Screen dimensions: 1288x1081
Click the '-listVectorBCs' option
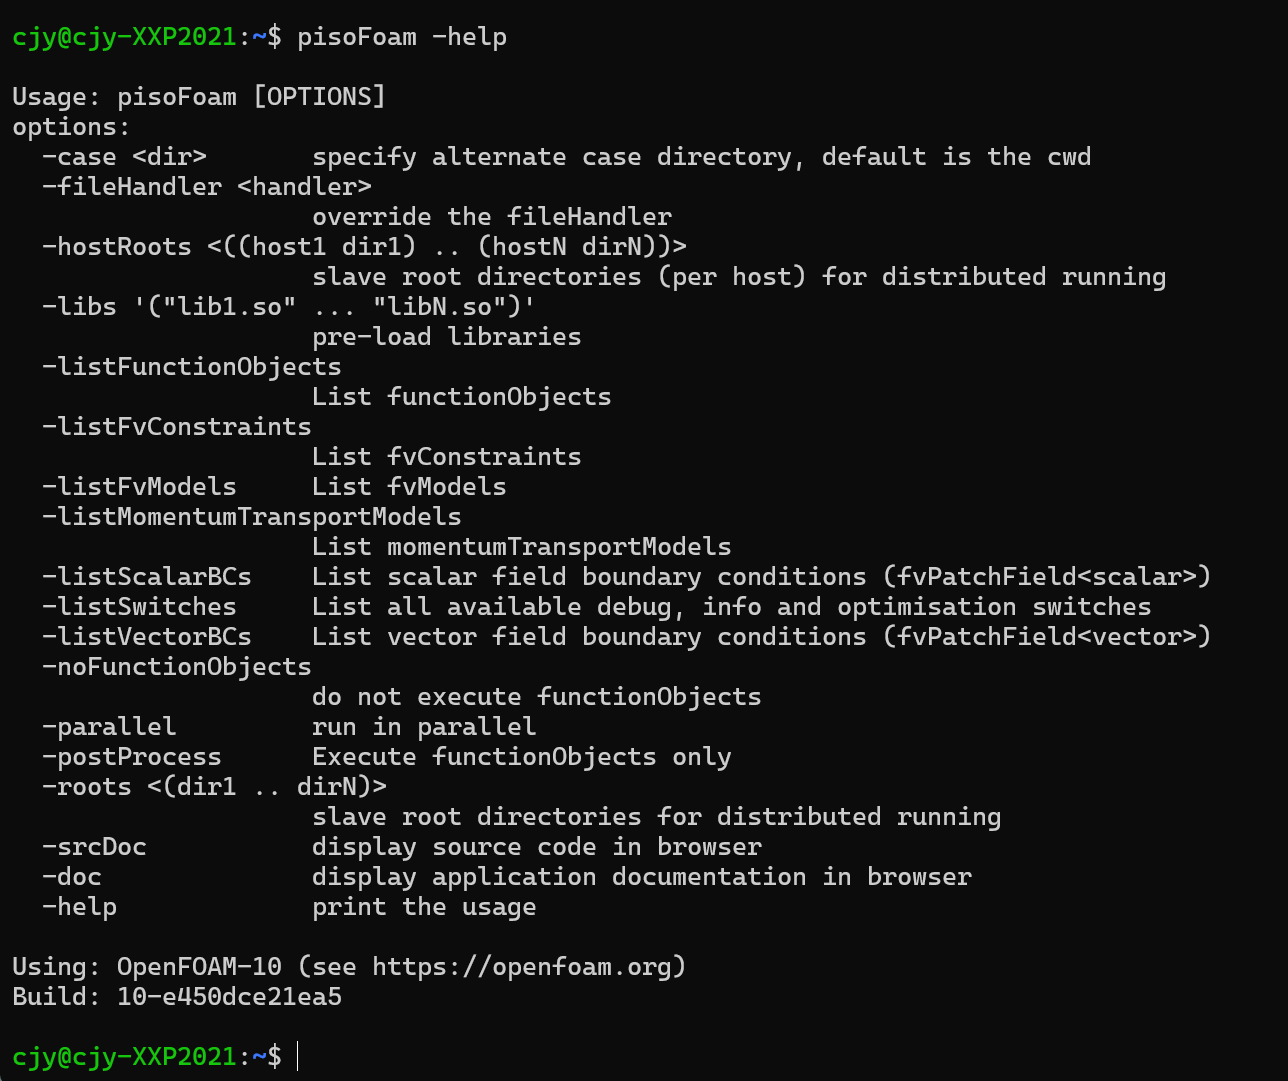pos(147,637)
